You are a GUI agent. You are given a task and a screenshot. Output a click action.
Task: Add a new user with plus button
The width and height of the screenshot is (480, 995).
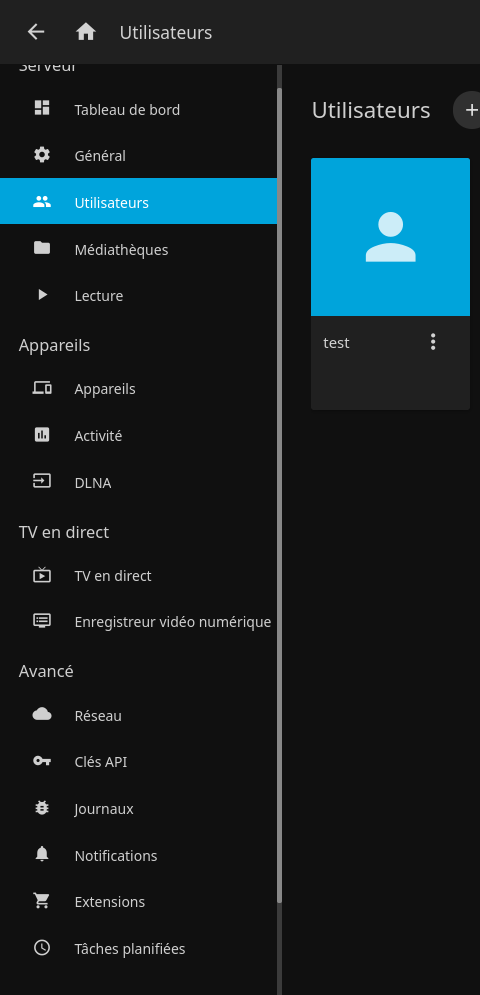pyautogui.click(x=470, y=110)
